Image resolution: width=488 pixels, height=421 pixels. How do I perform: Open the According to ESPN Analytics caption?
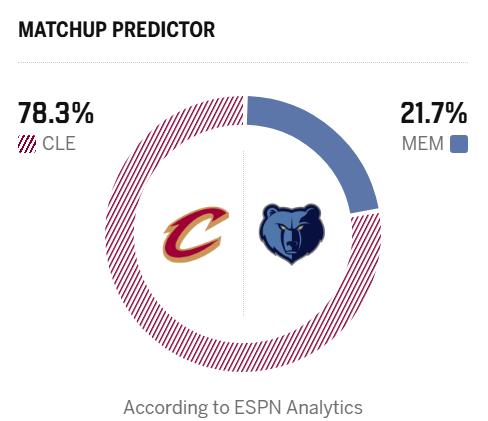243,408
